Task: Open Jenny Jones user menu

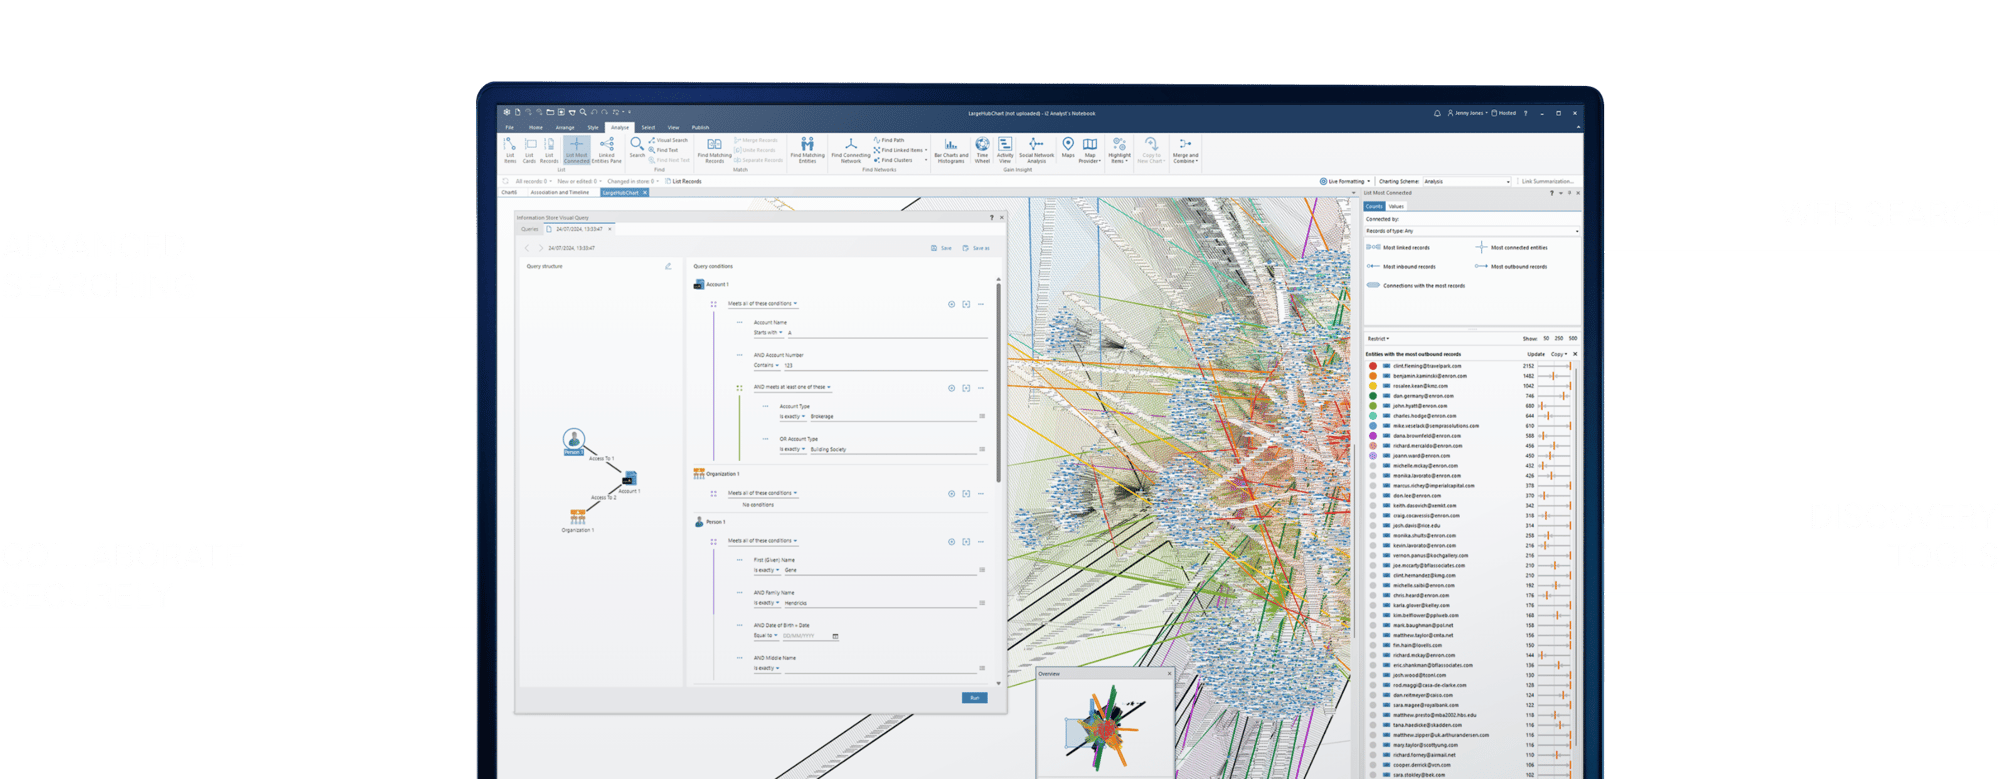Action: pyautogui.click(x=1468, y=113)
